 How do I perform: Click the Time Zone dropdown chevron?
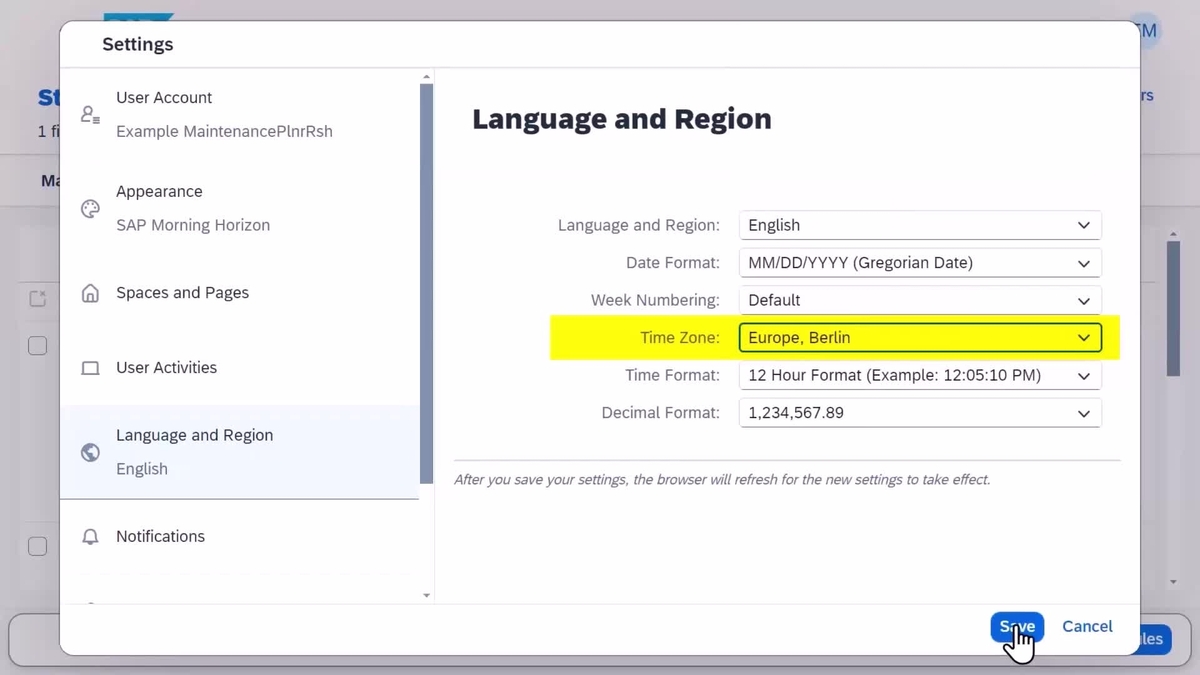pos(1084,337)
